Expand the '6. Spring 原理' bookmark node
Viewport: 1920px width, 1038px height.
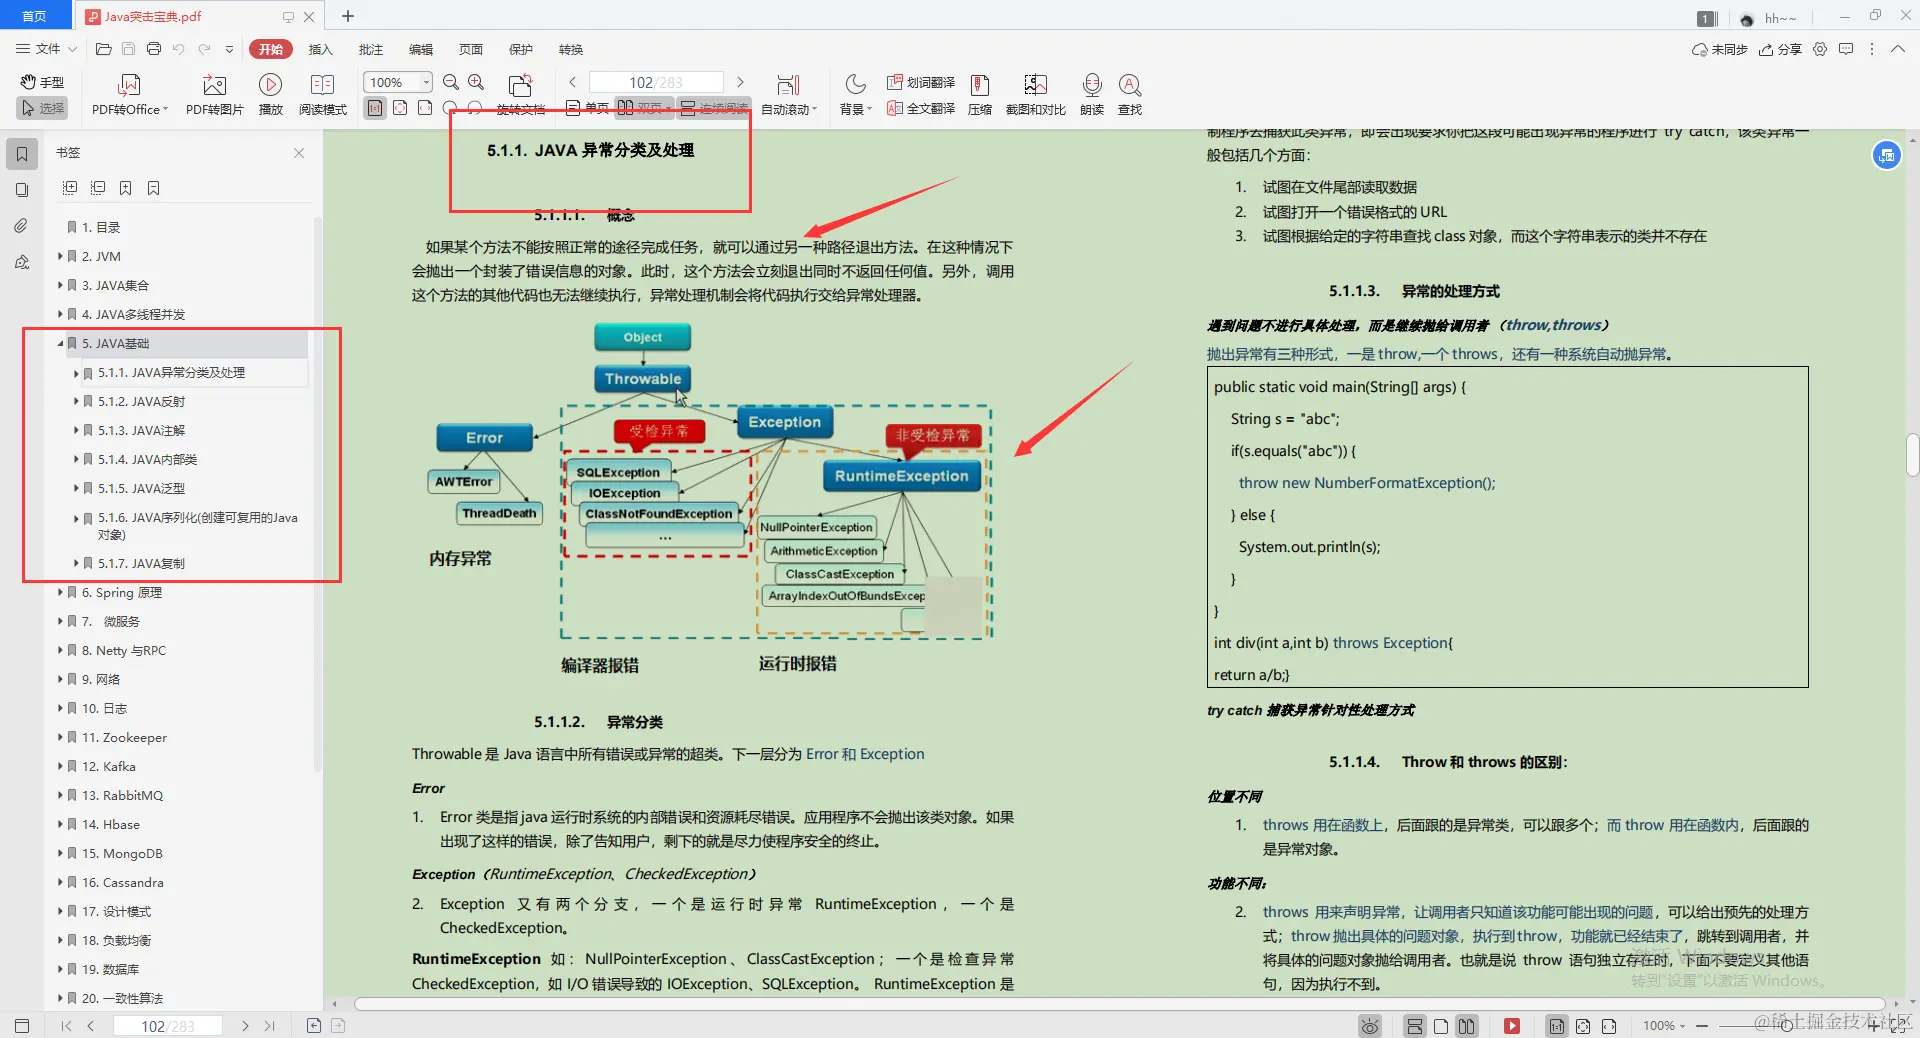click(60, 592)
